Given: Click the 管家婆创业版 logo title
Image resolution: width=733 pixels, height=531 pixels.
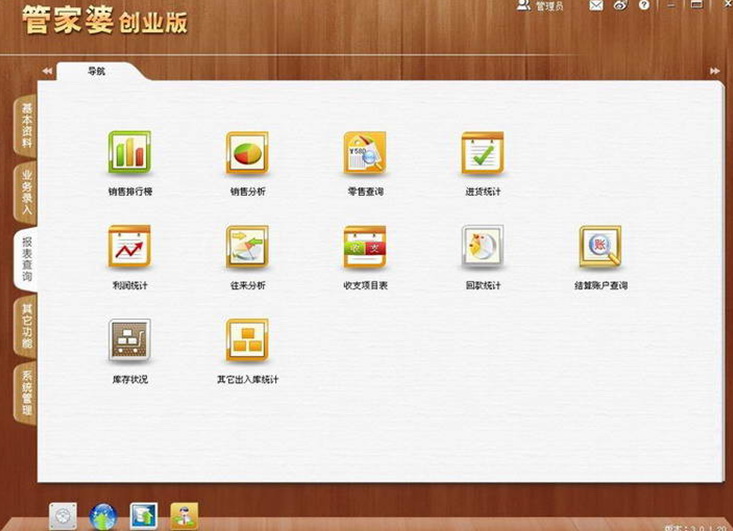Looking at the screenshot, I should (105, 20).
